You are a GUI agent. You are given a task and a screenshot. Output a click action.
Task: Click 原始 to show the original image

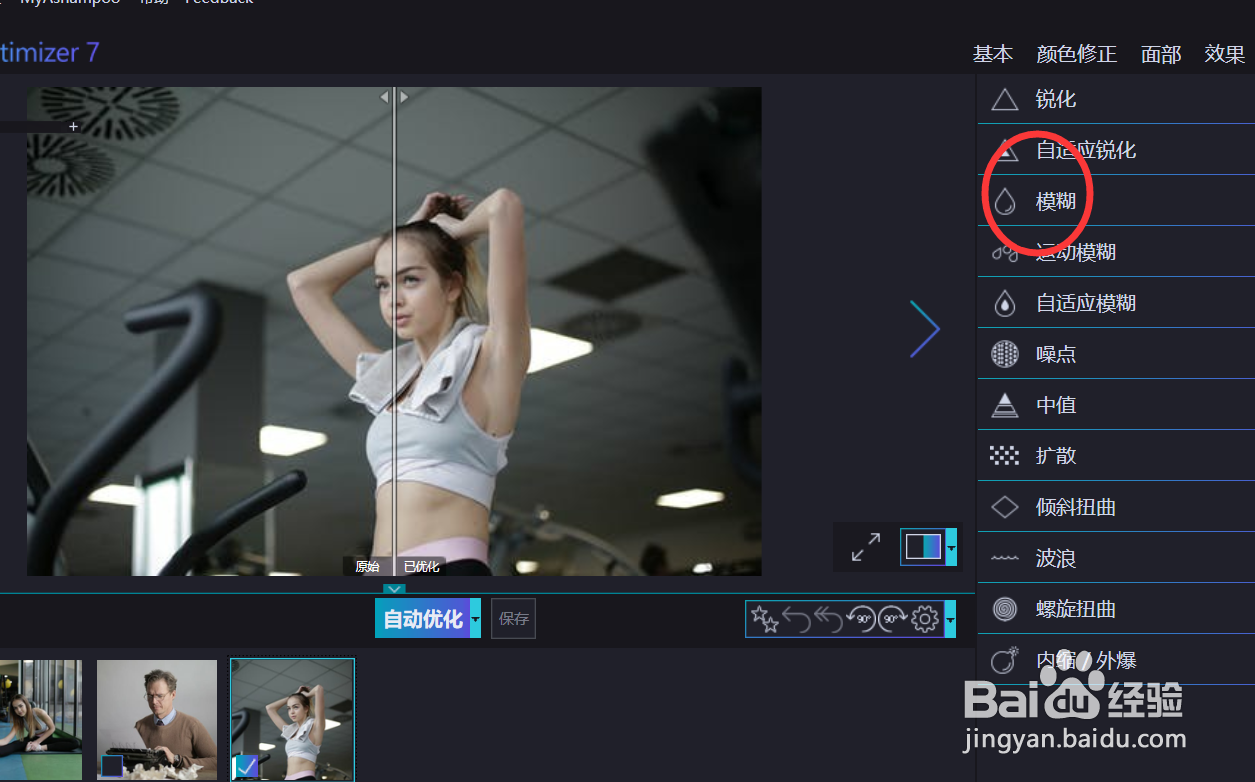[x=368, y=566]
